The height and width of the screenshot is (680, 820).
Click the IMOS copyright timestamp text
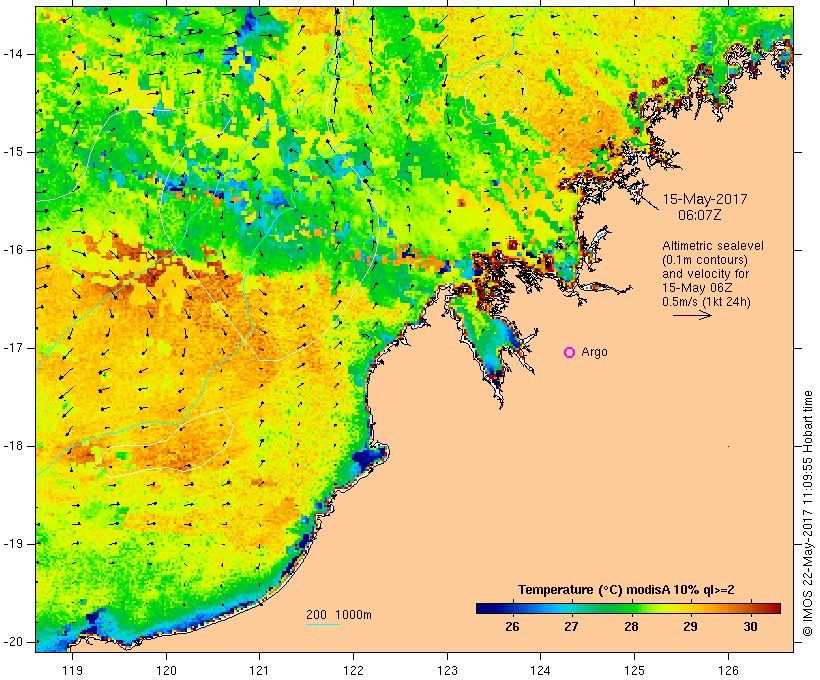tap(808, 514)
